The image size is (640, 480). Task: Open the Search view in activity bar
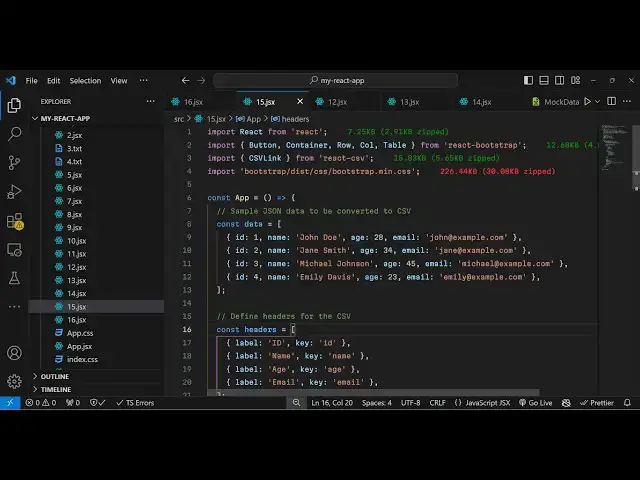coord(14,134)
